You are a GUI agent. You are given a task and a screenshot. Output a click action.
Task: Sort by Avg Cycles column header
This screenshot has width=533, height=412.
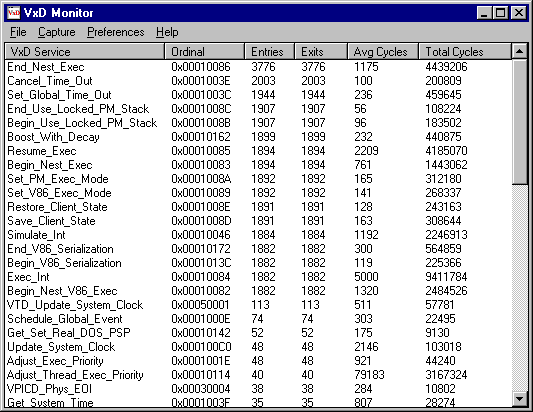(383, 52)
